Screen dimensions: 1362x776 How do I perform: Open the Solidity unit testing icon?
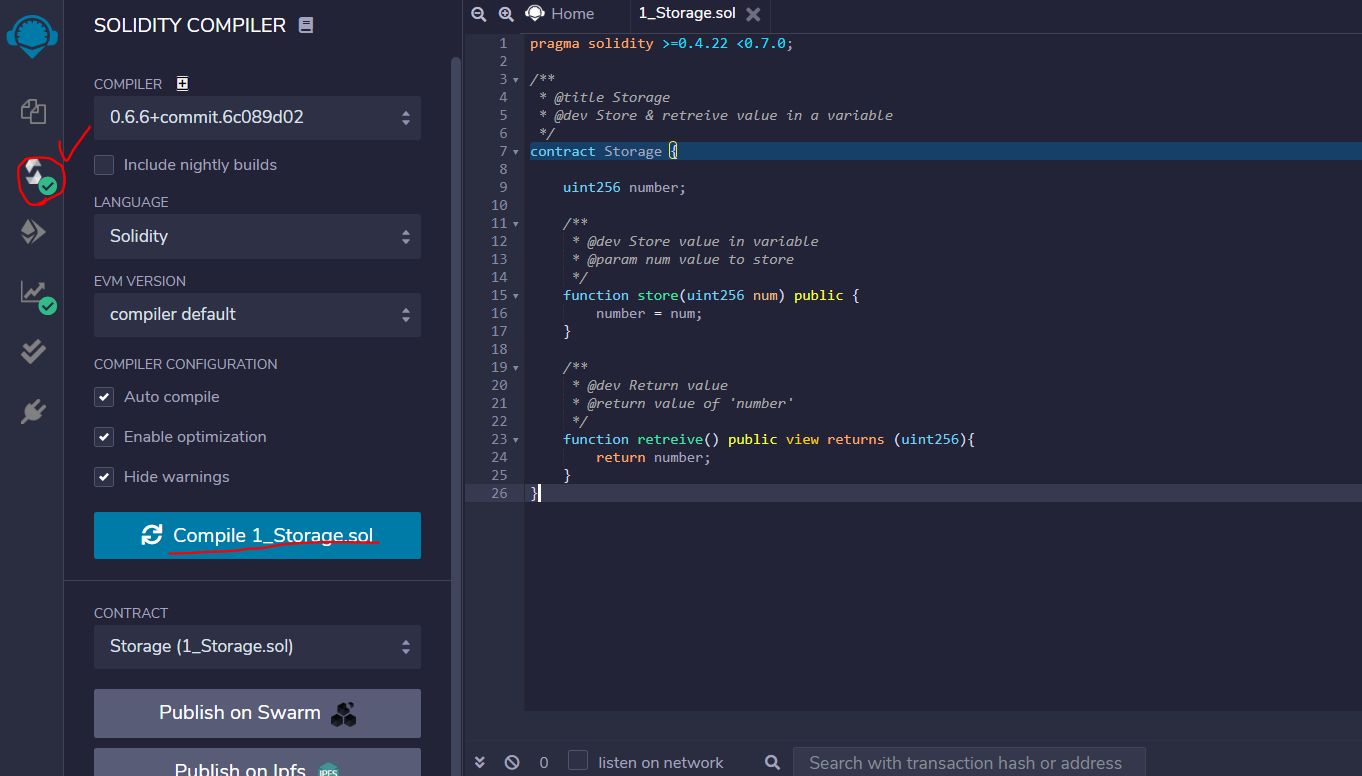point(33,351)
